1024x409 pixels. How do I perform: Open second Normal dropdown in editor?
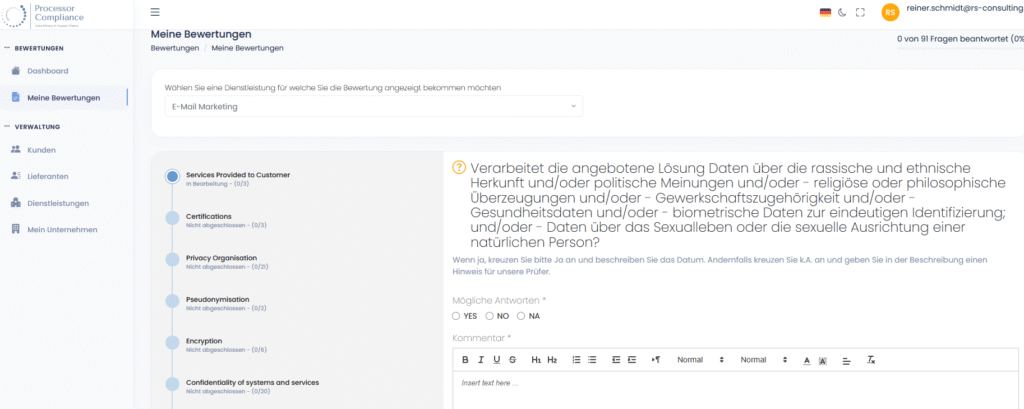click(764, 359)
